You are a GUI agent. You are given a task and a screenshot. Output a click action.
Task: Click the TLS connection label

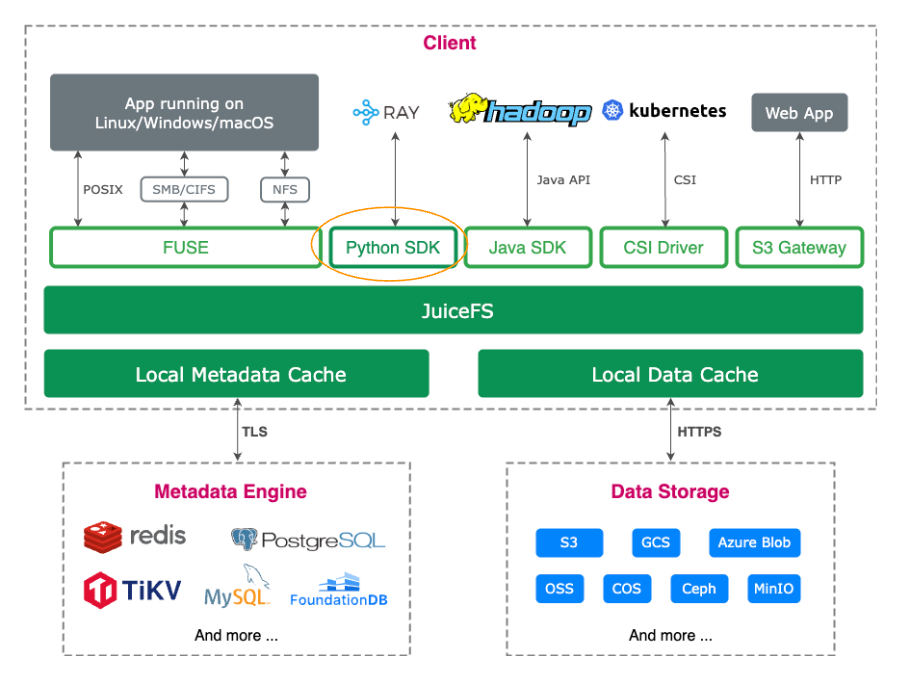(x=254, y=431)
